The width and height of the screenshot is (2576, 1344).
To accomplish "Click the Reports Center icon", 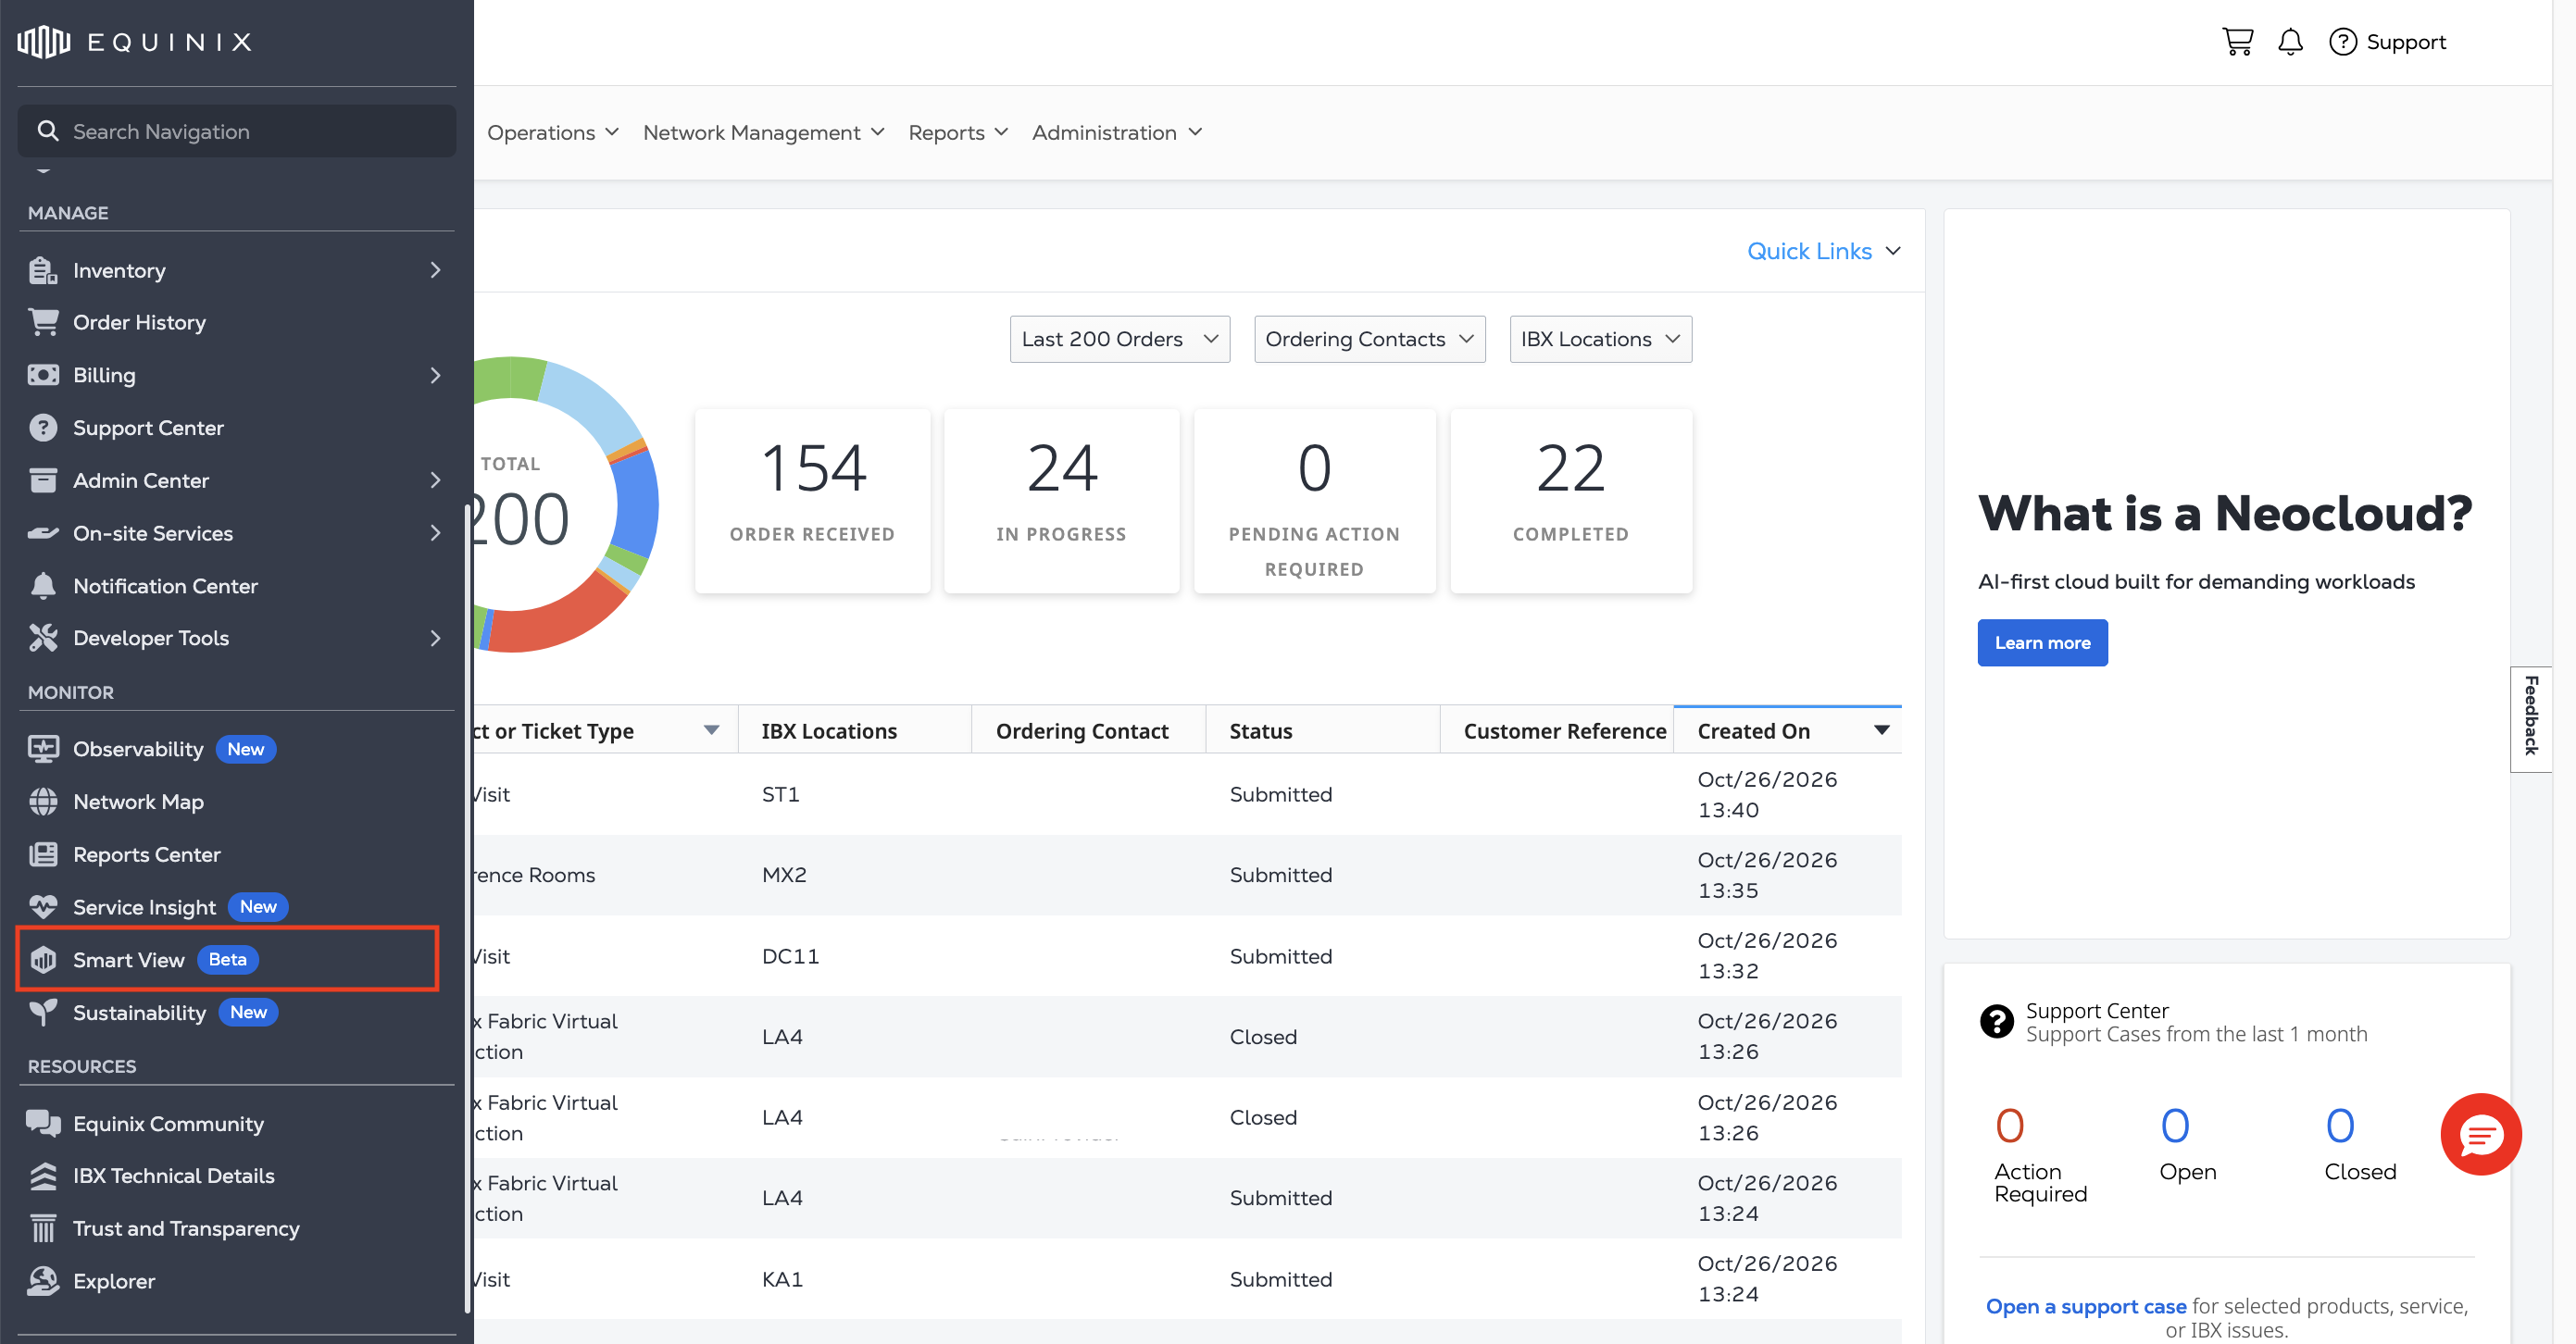I will tap(43, 854).
